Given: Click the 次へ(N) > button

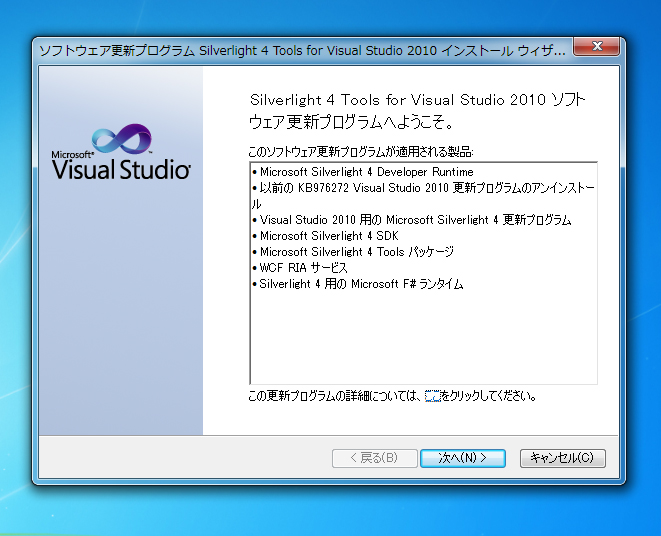Looking at the screenshot, I should tap(463, 458).
